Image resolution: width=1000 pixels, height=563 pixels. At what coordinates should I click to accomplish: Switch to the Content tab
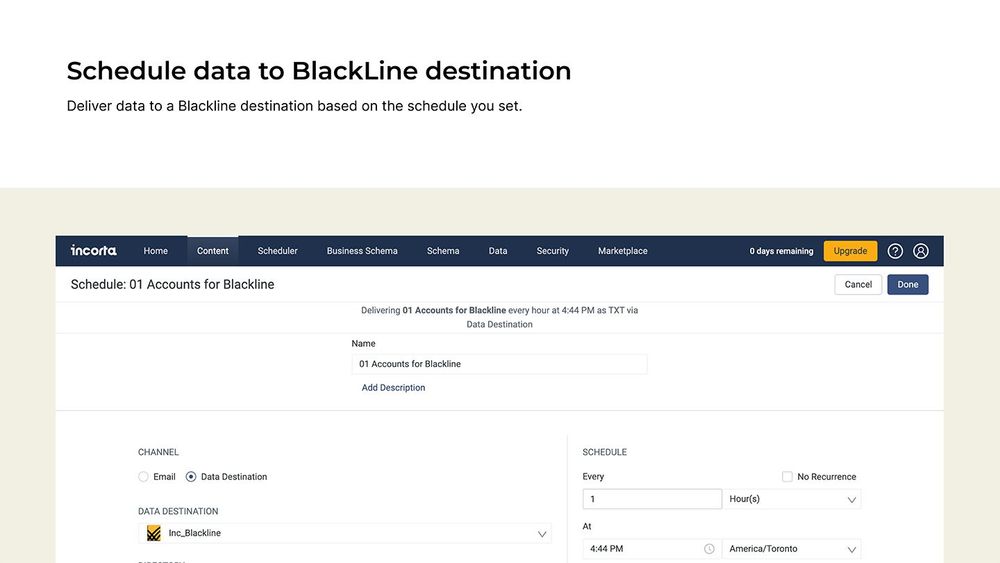click(212, 251)
